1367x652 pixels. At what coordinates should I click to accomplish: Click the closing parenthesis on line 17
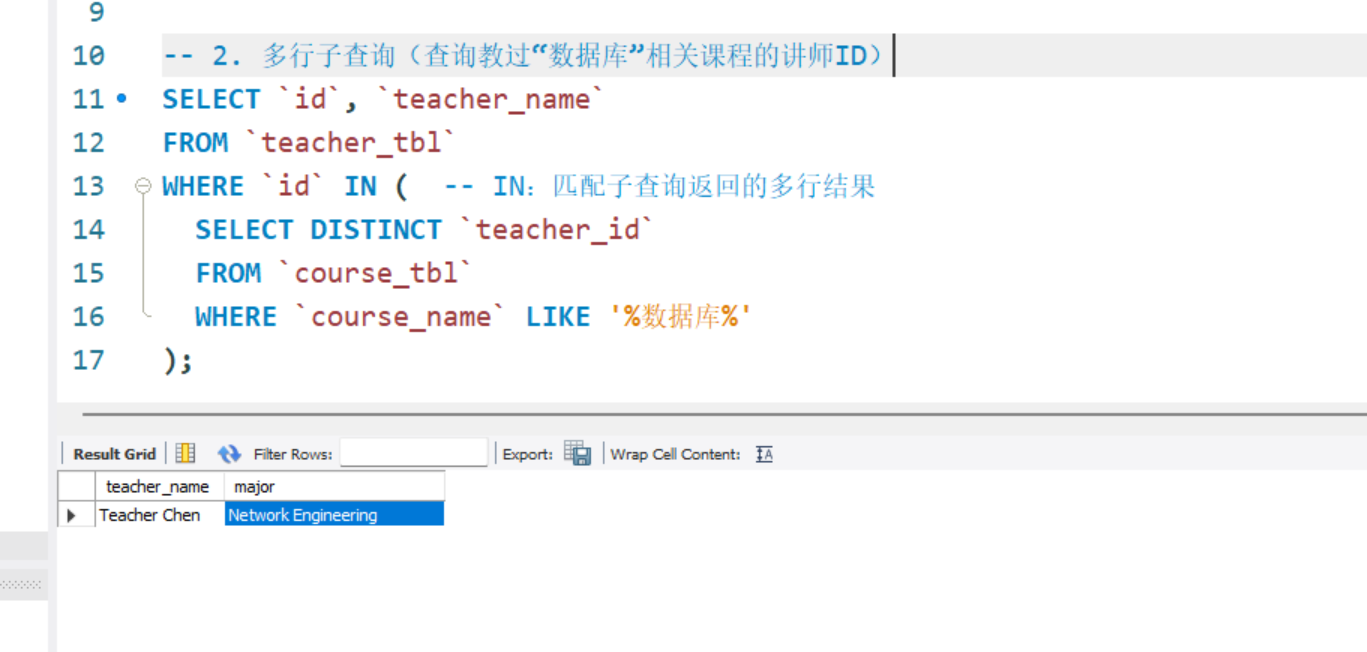171,360
